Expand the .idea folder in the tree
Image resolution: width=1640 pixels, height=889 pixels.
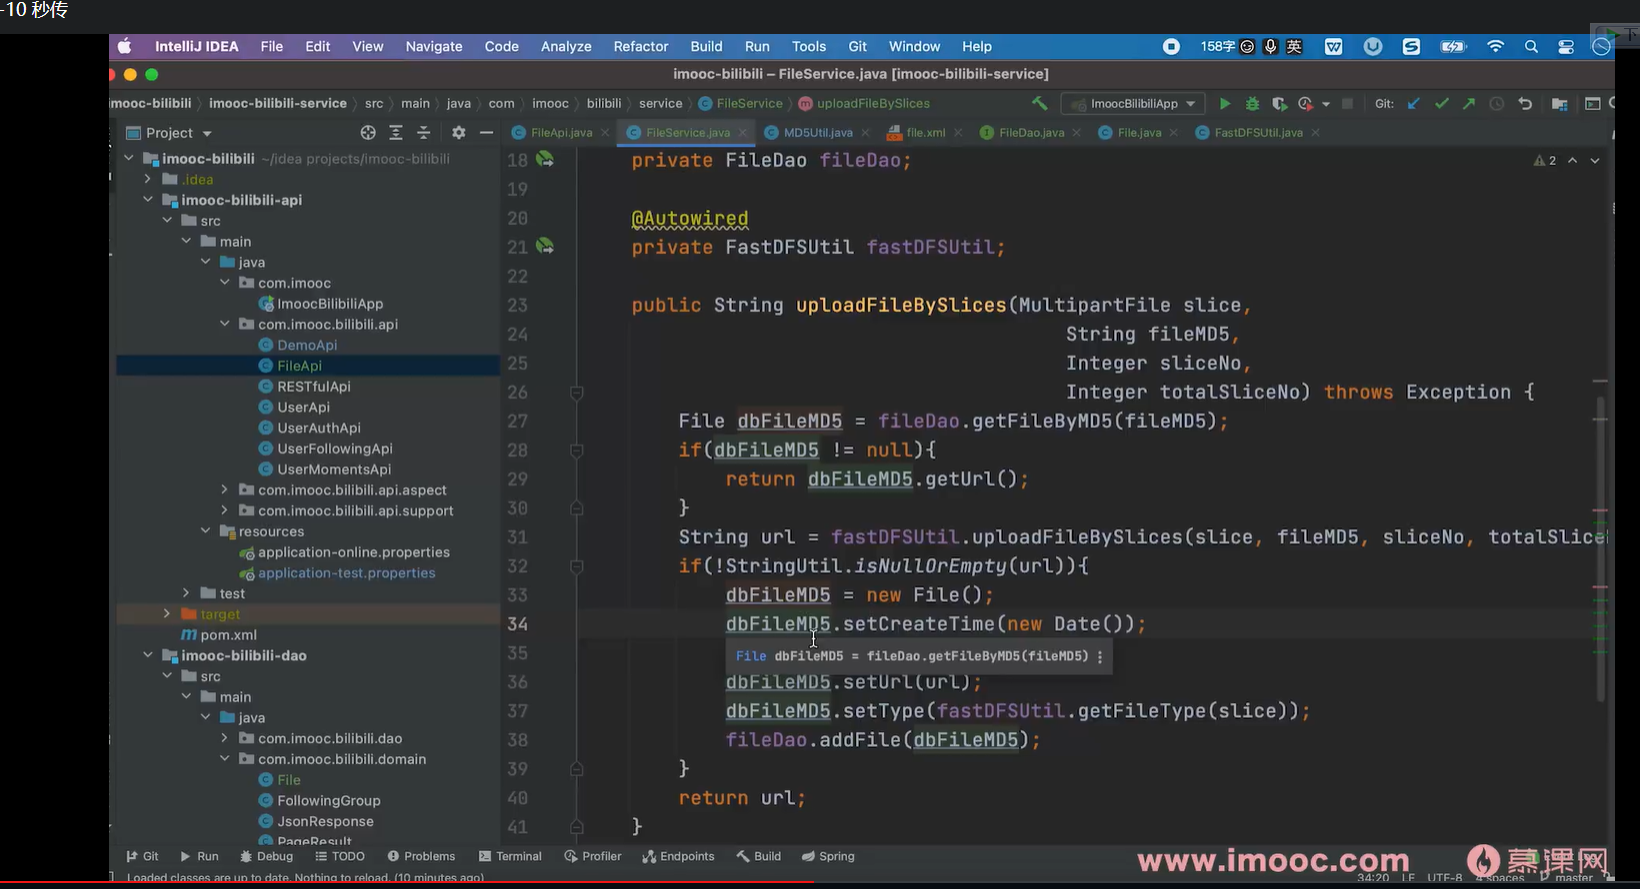[148, 180]
